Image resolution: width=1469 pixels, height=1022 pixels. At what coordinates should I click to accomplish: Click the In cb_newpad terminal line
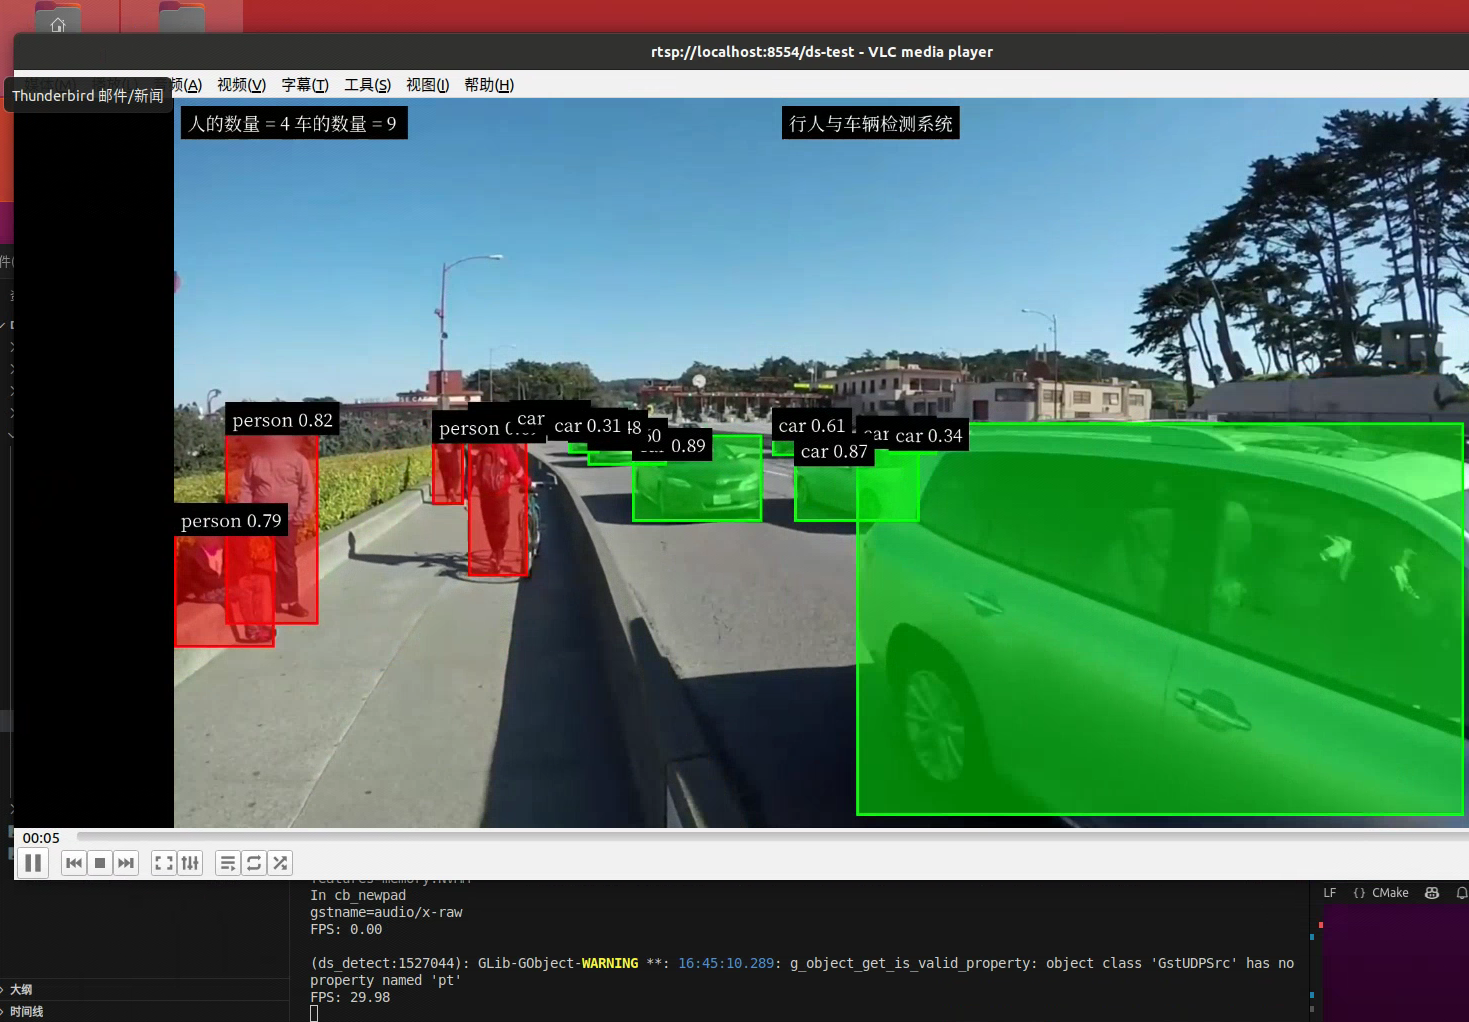(358, 895)
